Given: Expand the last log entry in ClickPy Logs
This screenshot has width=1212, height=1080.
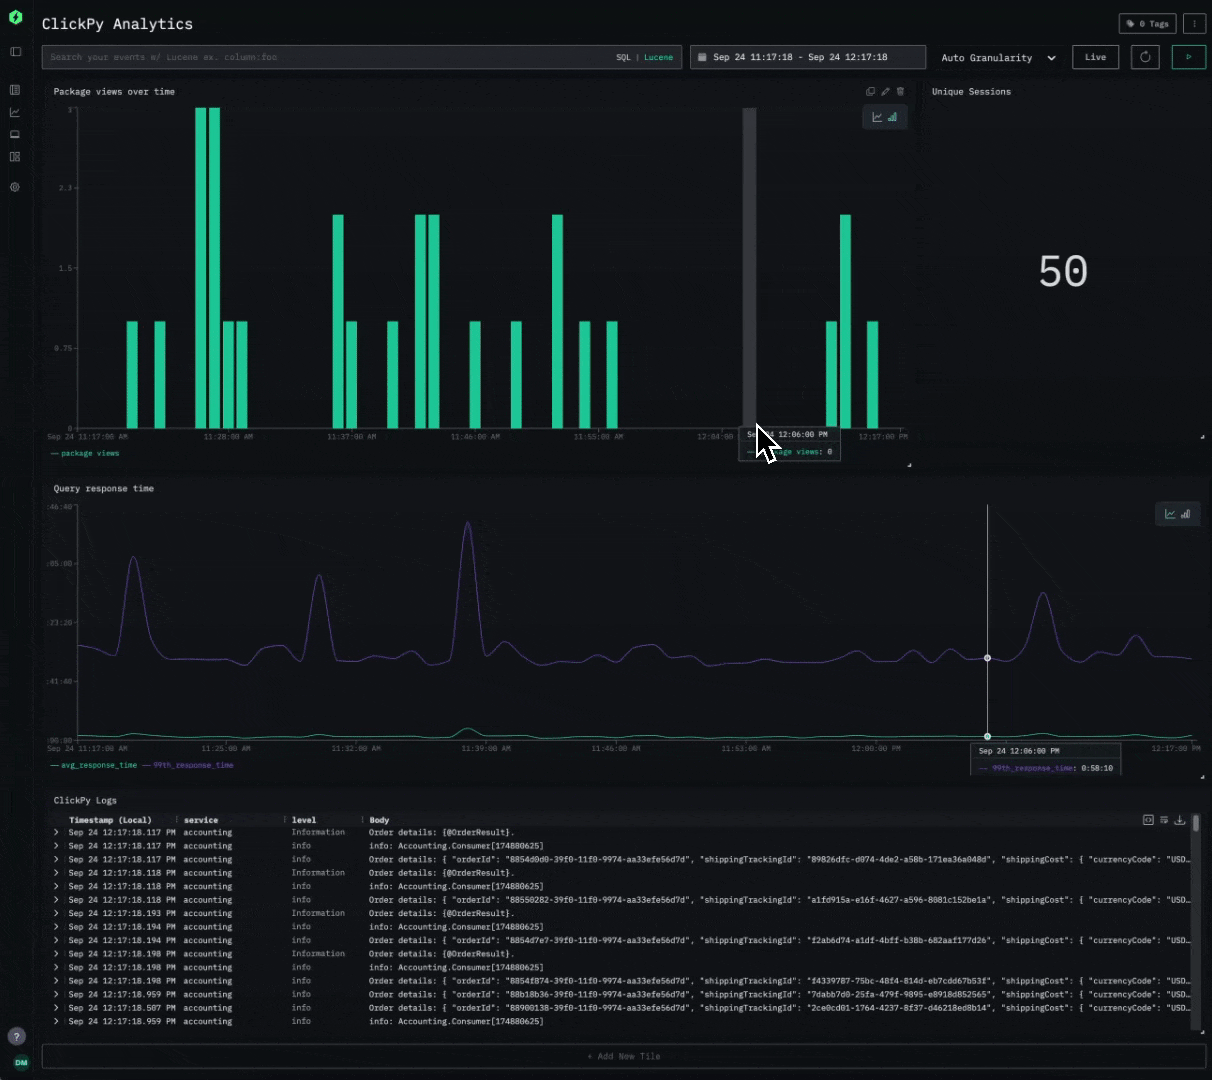Looking at the screenshot, I should pyautogui.click(x=56, y=1021).
